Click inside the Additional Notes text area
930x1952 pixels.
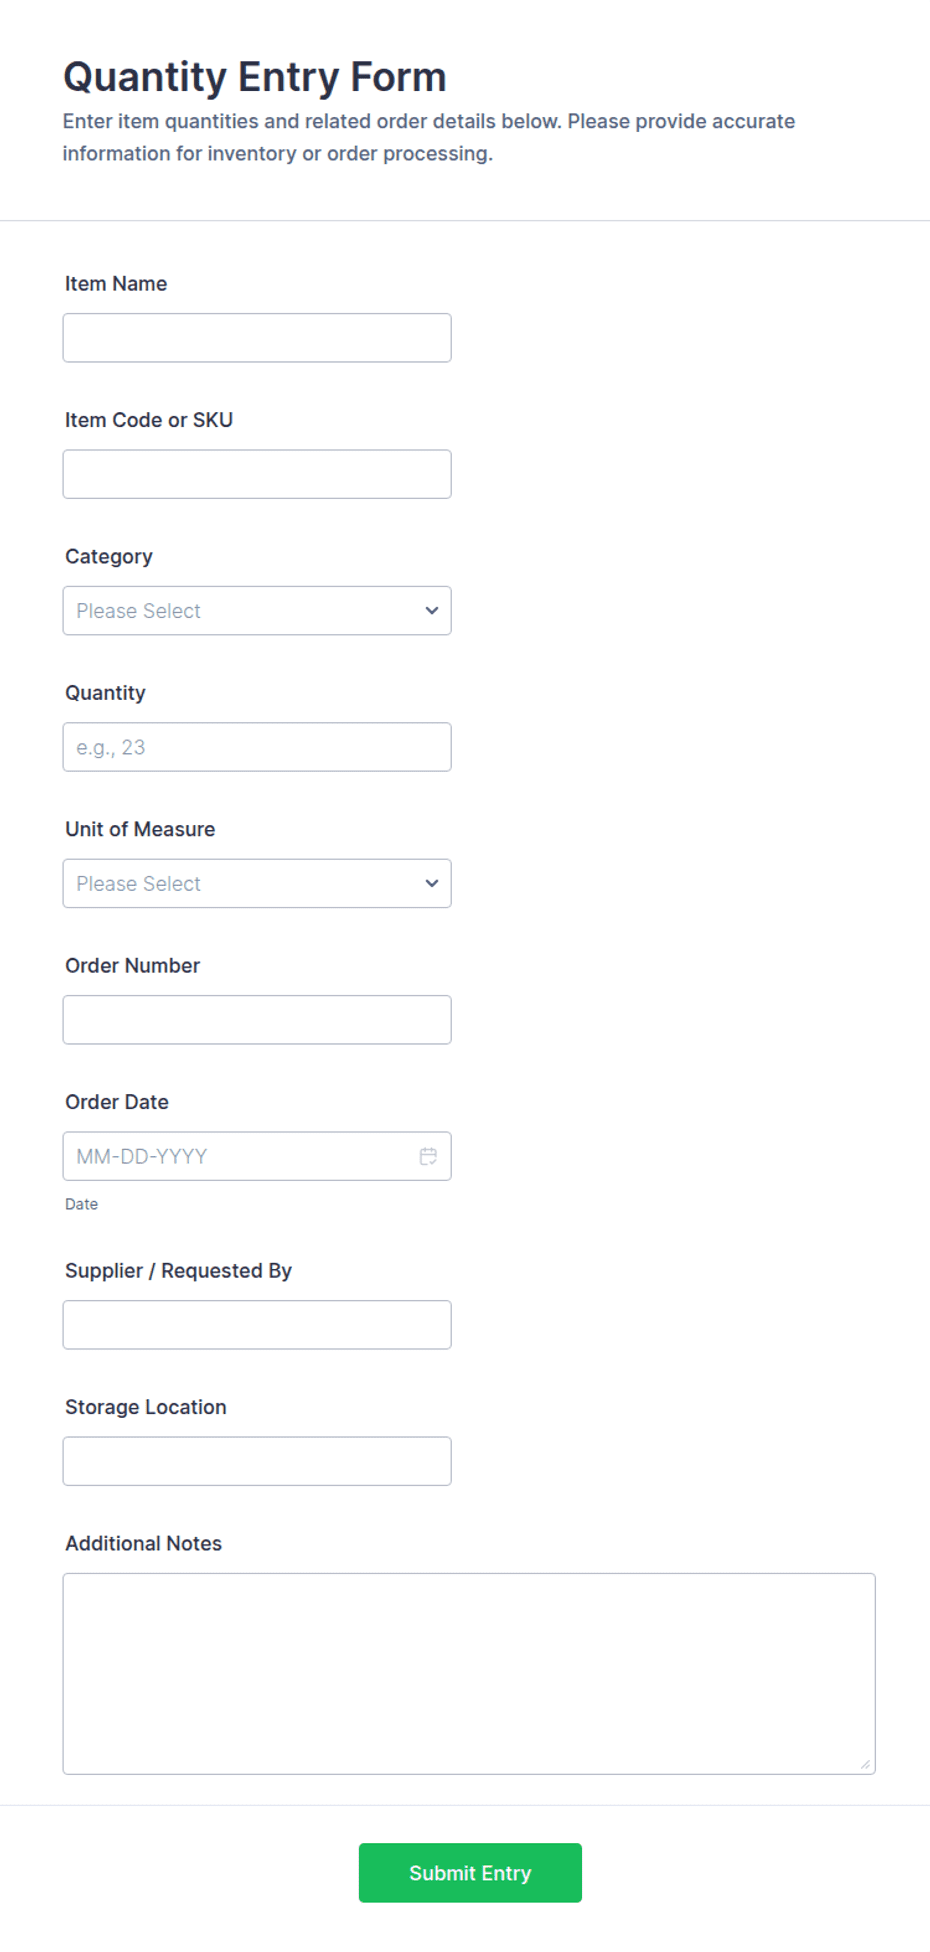point(469,1674)
